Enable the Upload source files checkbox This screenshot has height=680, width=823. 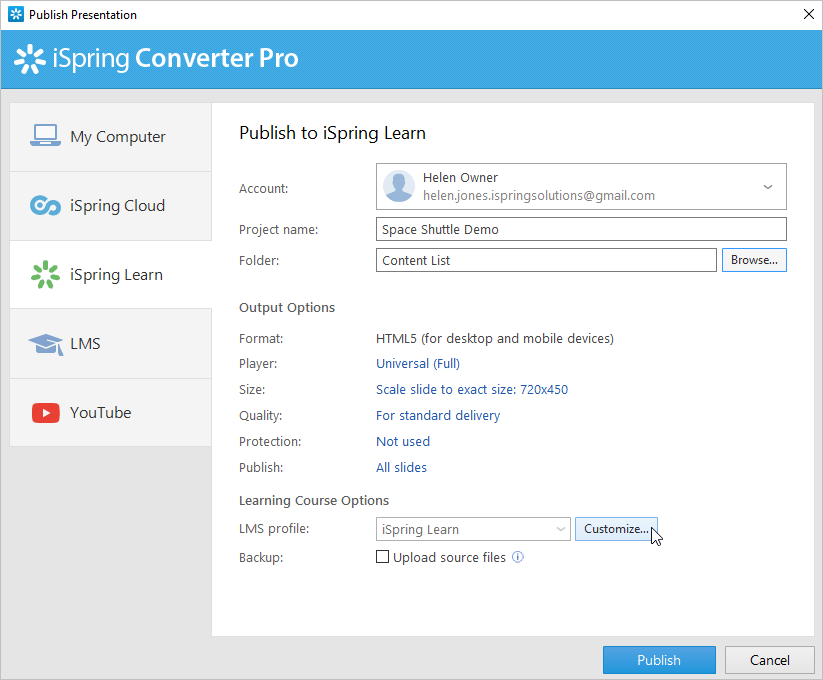point(383,557)
